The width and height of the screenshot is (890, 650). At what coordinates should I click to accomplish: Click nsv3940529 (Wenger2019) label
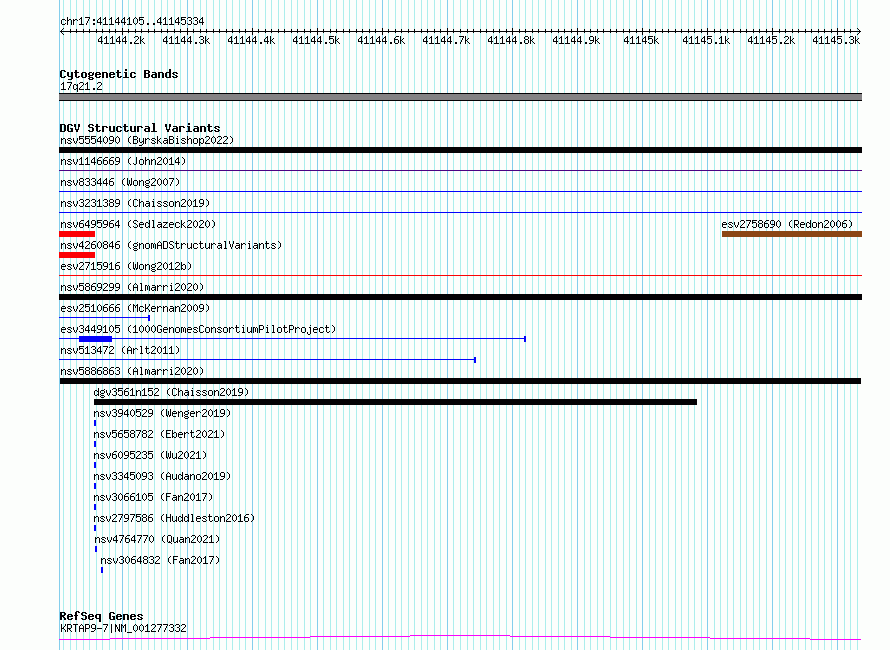tap(162, 413)
